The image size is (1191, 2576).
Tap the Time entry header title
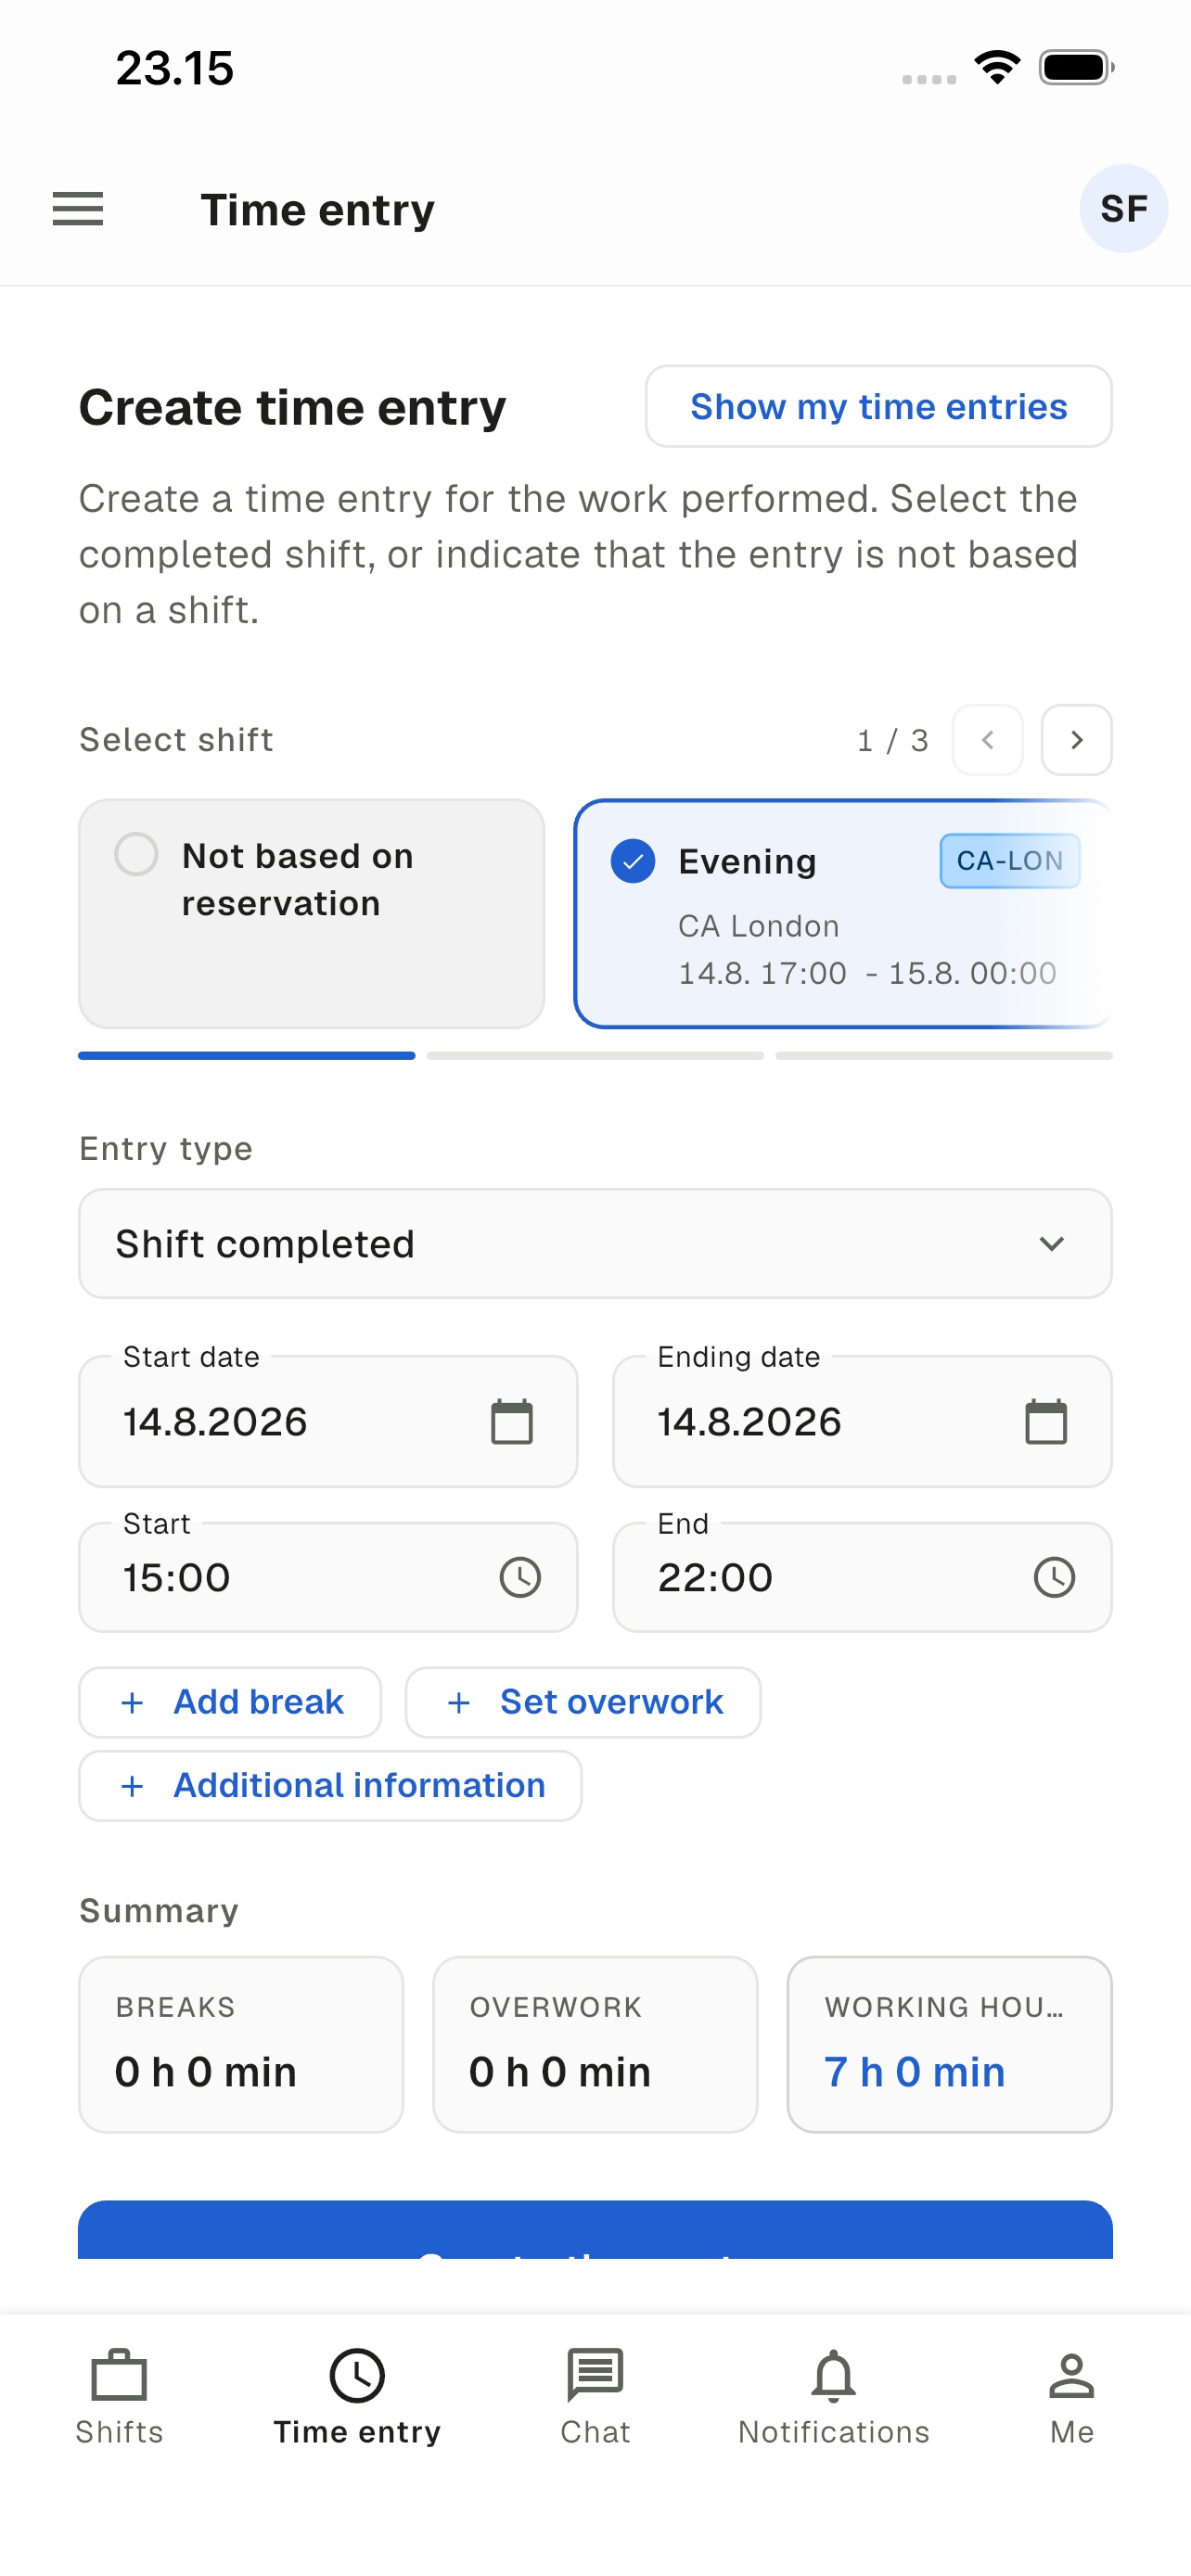click(318, 209)
